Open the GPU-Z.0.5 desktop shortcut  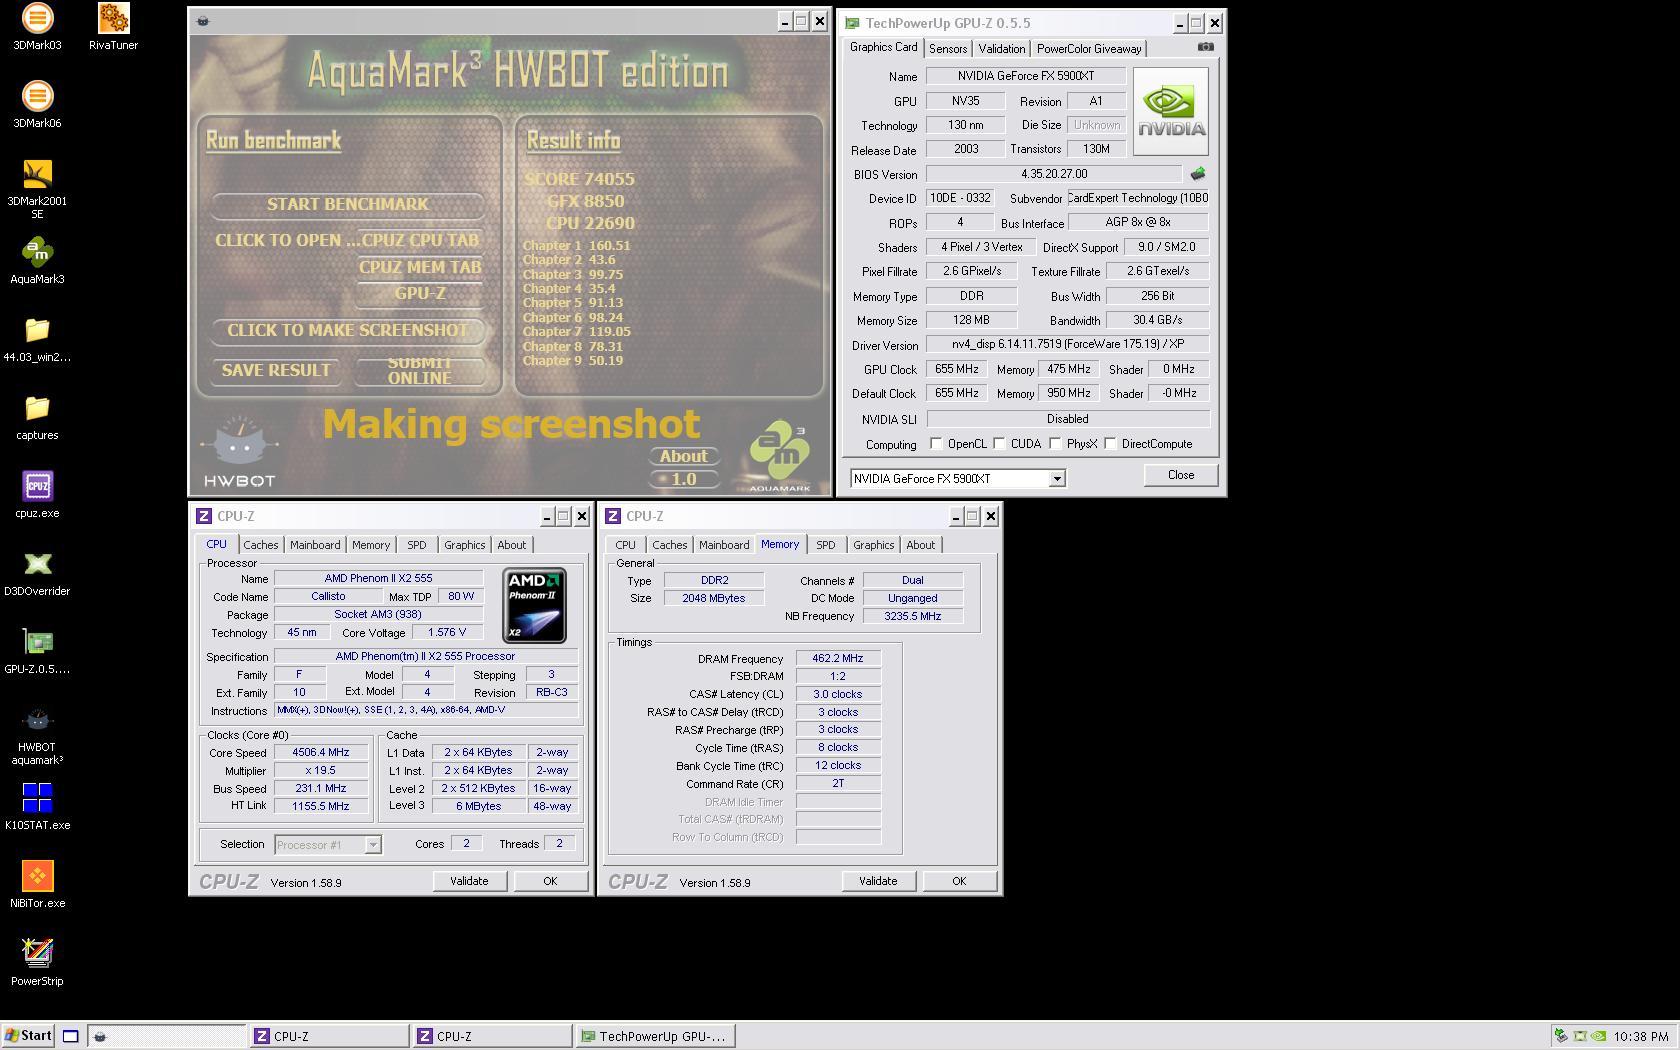37,651
